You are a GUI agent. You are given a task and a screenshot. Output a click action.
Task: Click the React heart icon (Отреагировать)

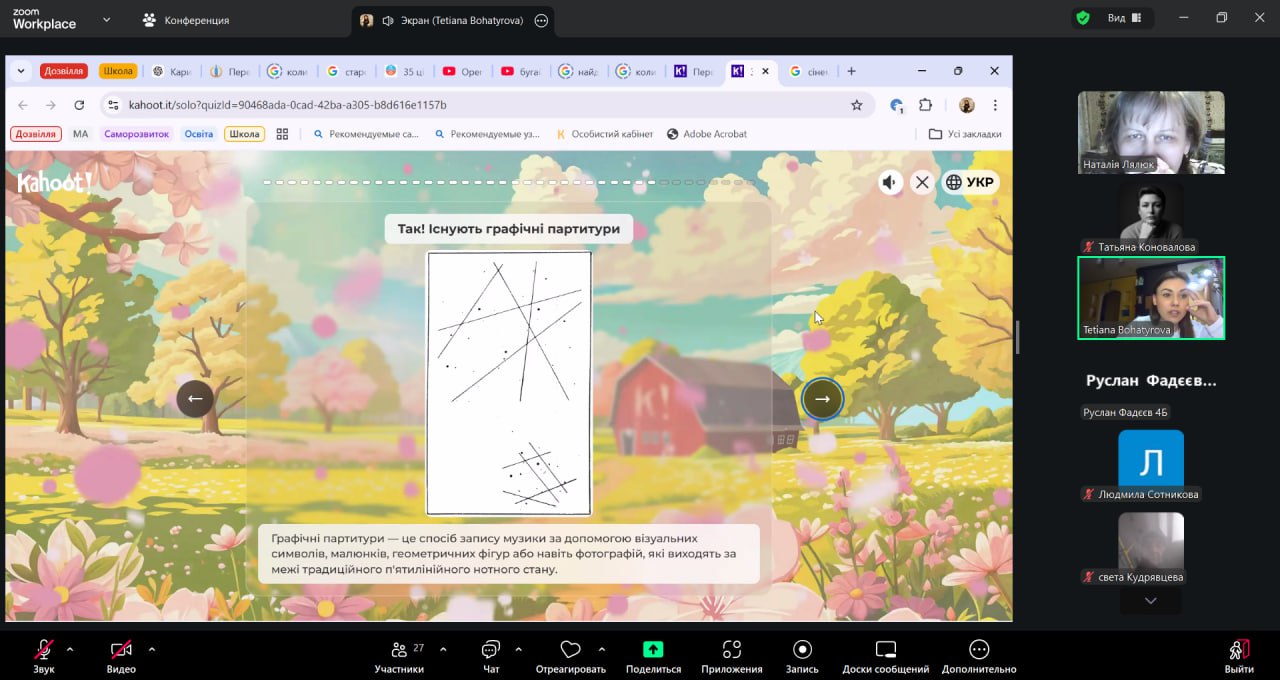[x=570, y=649]
